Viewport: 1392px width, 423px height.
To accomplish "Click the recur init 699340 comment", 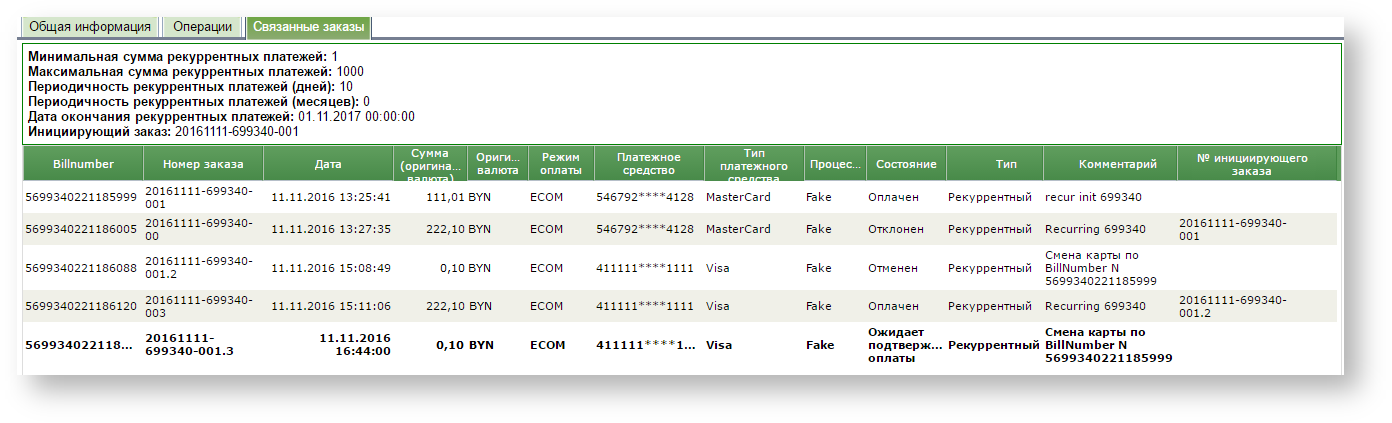I will click(x=1093, y=198).
